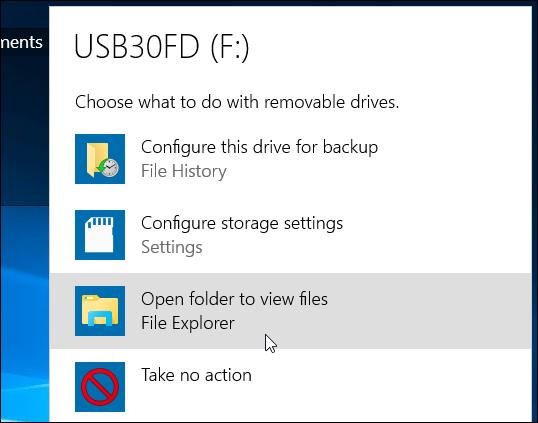This screenshot has height=423, width=538.
Task: Click 'Choose what to do with removable drives.' text
Action: 237,102
